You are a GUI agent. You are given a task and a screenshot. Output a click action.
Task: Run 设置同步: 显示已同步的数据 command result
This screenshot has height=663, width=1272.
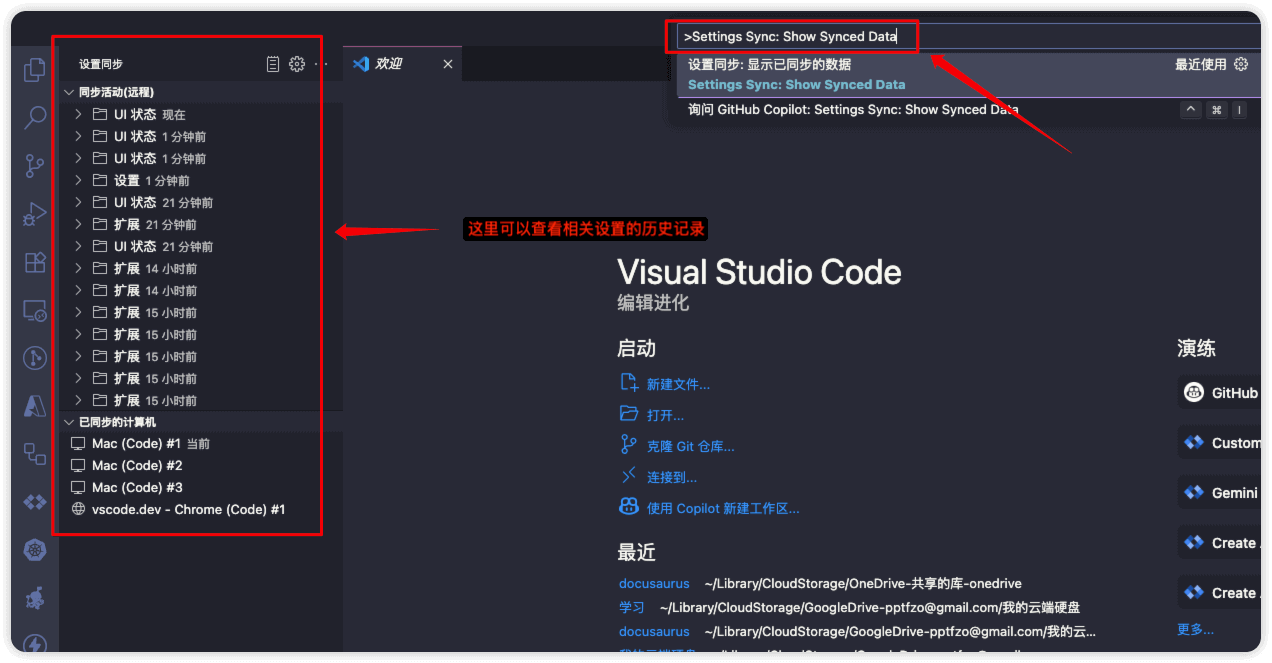[x=970, y=74]
